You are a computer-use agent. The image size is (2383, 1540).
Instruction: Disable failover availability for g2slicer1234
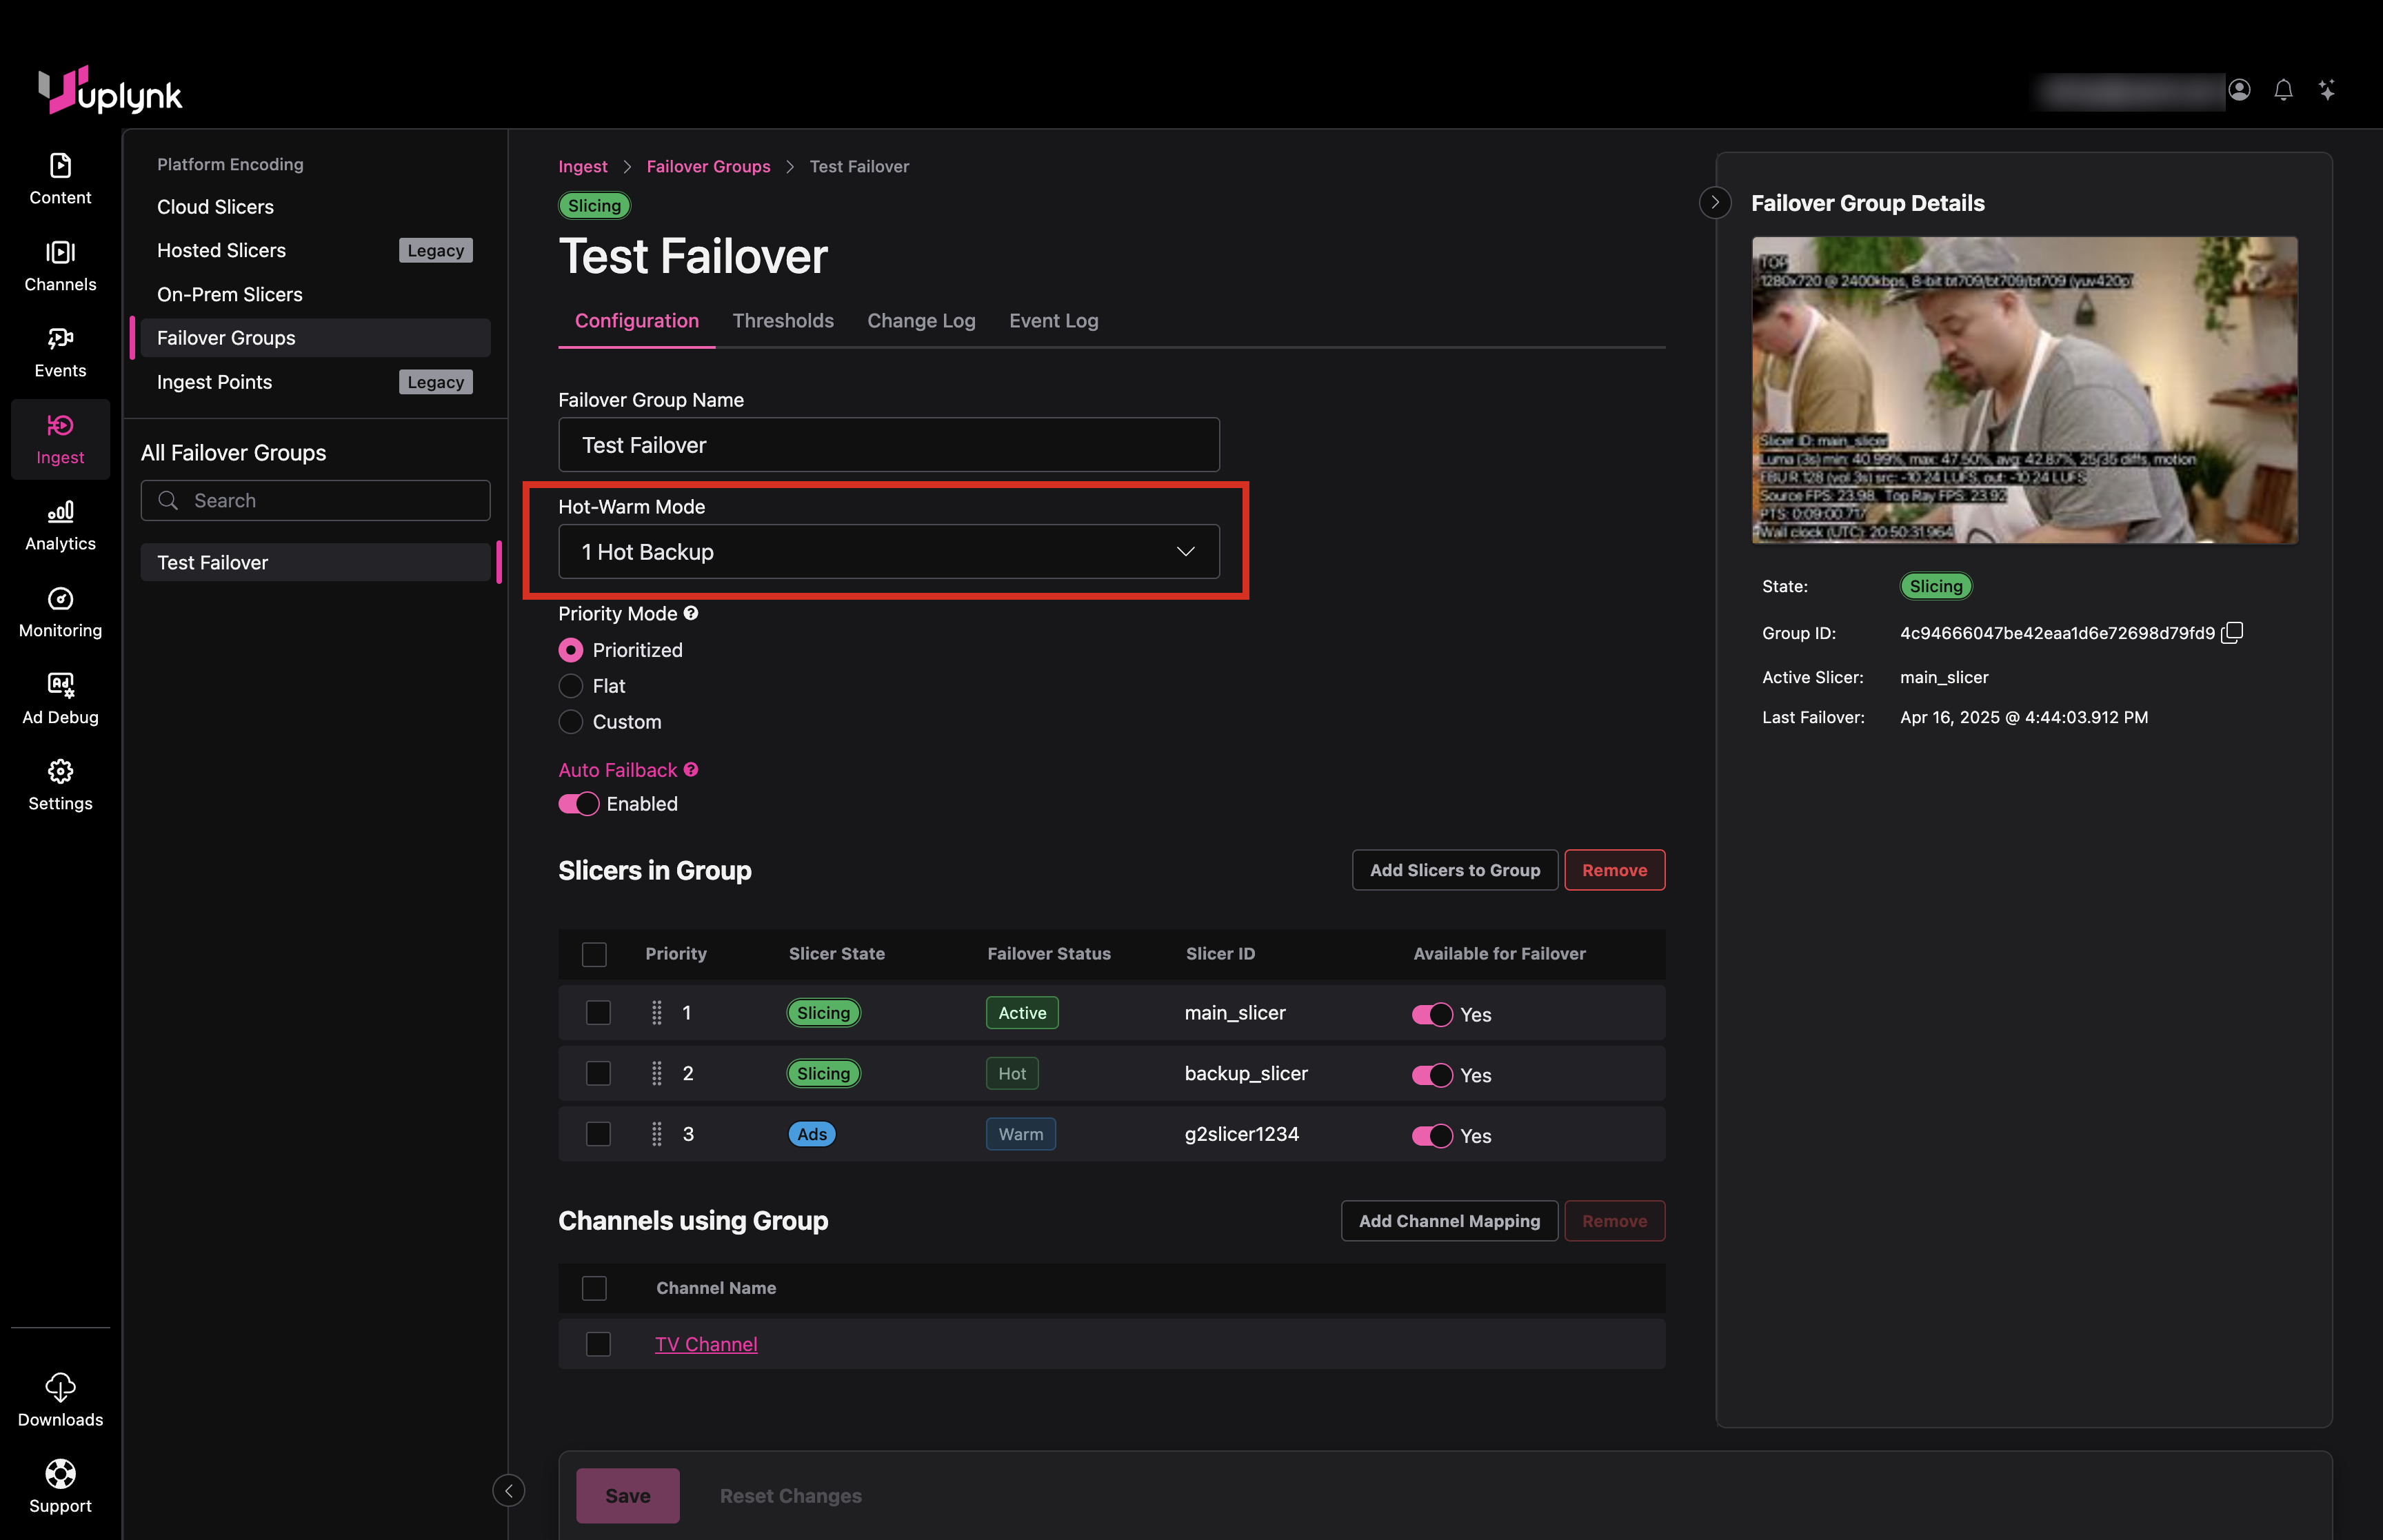pos(1431,1135)
